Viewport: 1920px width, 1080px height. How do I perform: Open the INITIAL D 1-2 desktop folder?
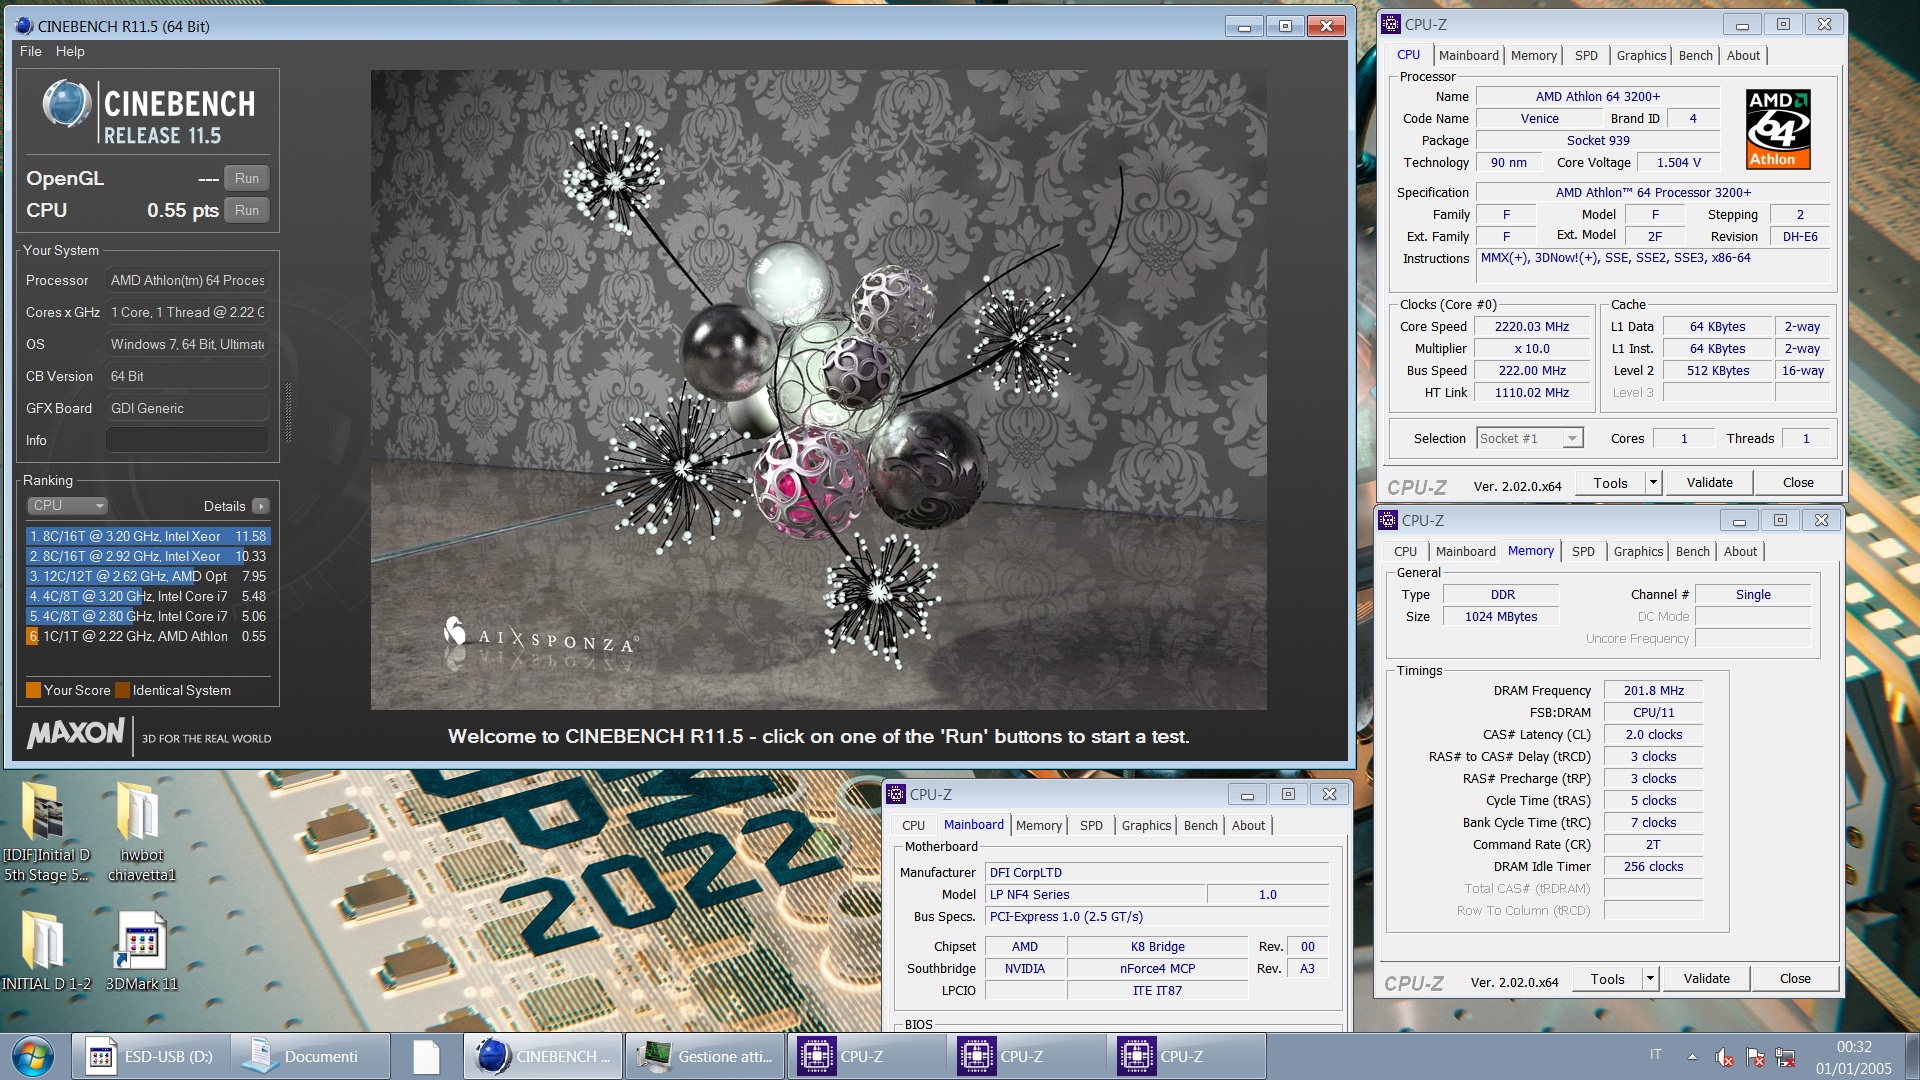pyautogui.click(x=45, y=950)
